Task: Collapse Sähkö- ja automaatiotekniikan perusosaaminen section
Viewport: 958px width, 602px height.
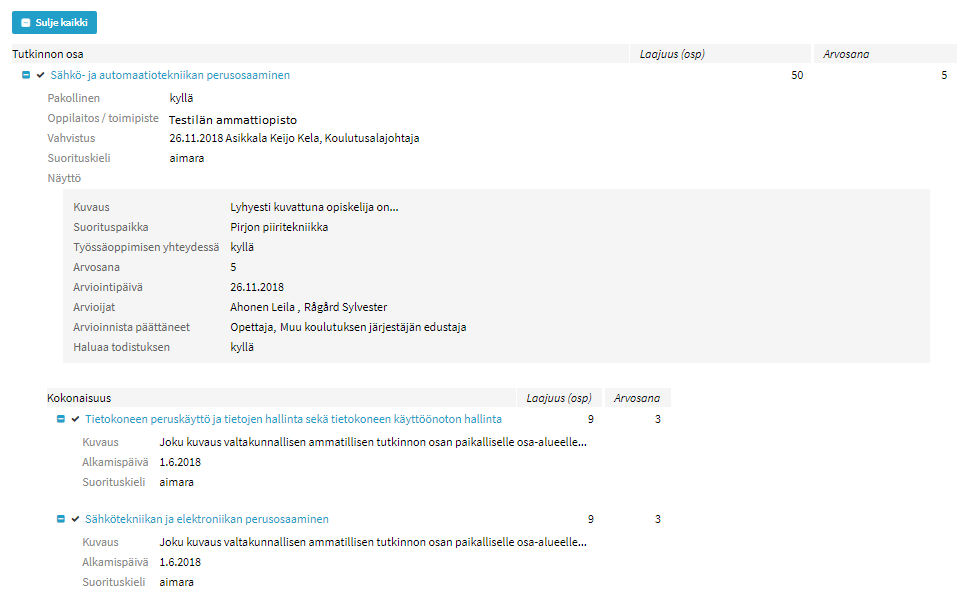Action: [26, 75]
